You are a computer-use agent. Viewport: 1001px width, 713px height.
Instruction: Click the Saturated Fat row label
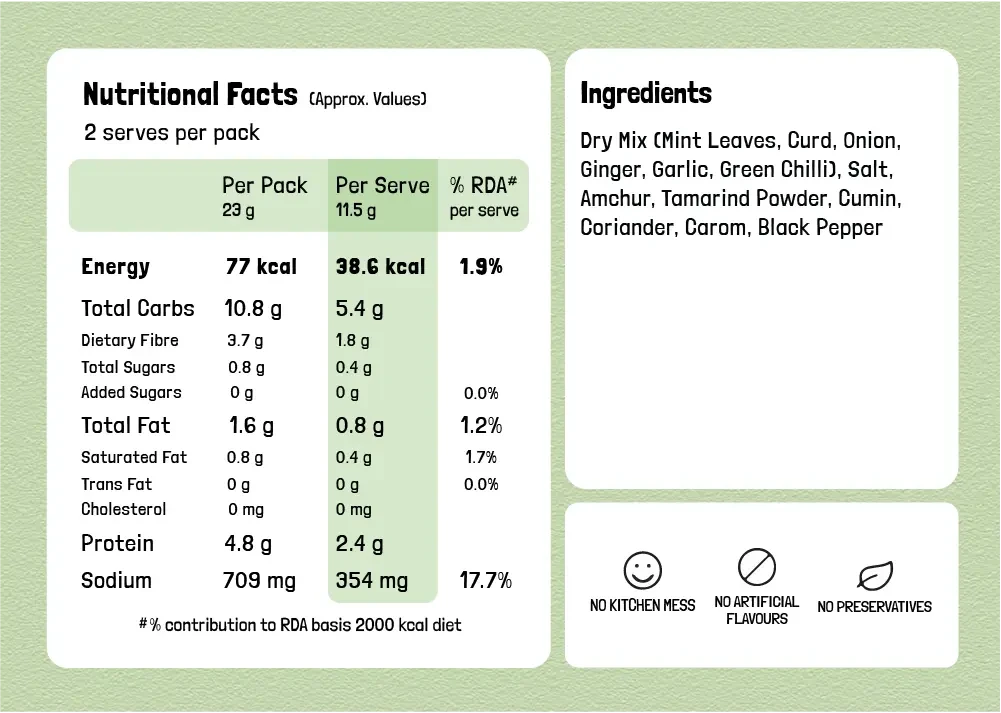(134, 457)
